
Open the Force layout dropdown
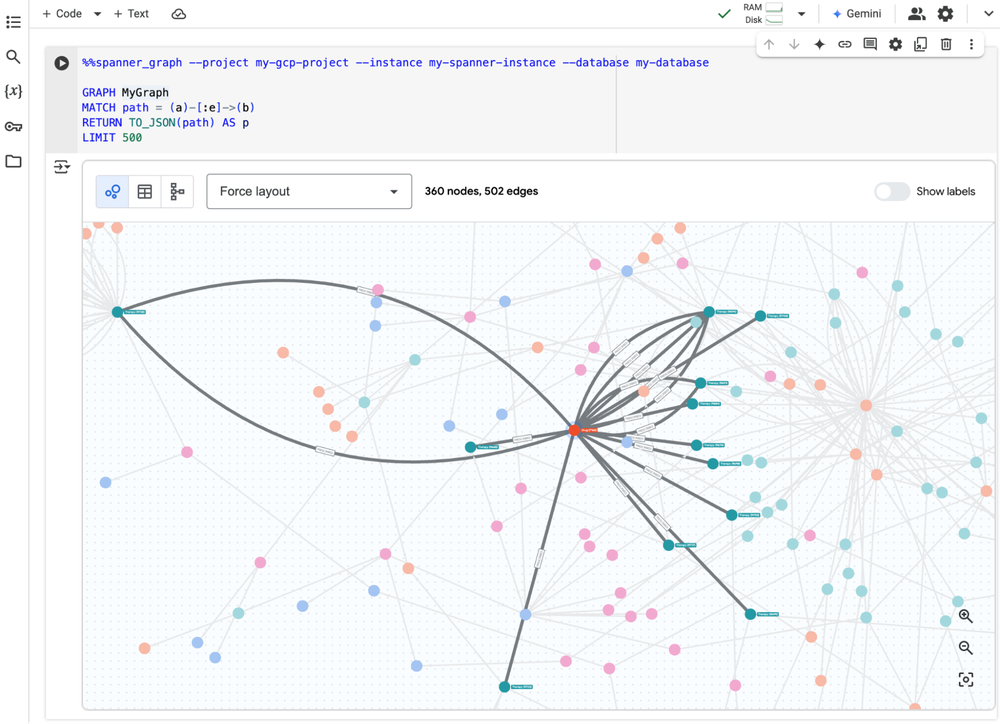[x=309, y=192]
